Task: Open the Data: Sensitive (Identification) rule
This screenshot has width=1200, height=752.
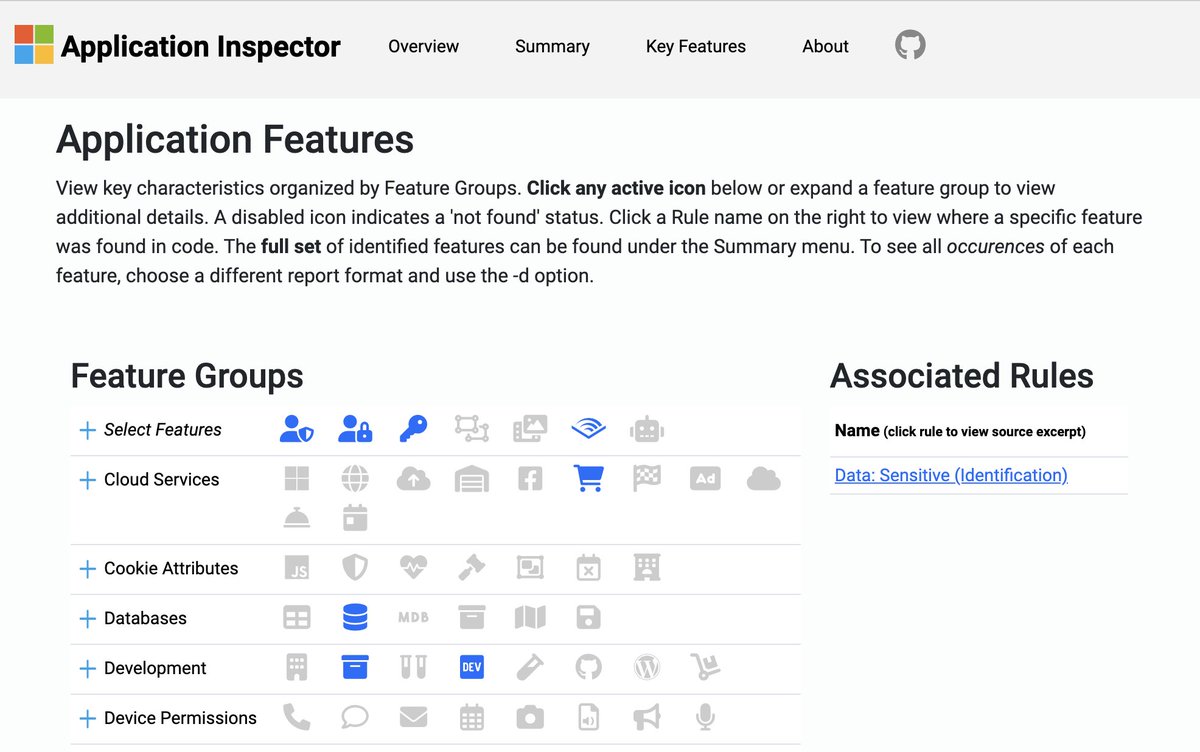Action: 951,475
